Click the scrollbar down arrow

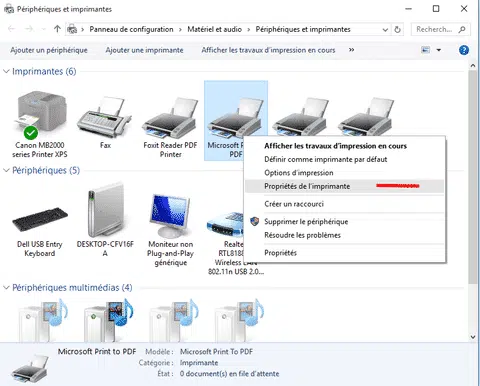coord(473,337)
